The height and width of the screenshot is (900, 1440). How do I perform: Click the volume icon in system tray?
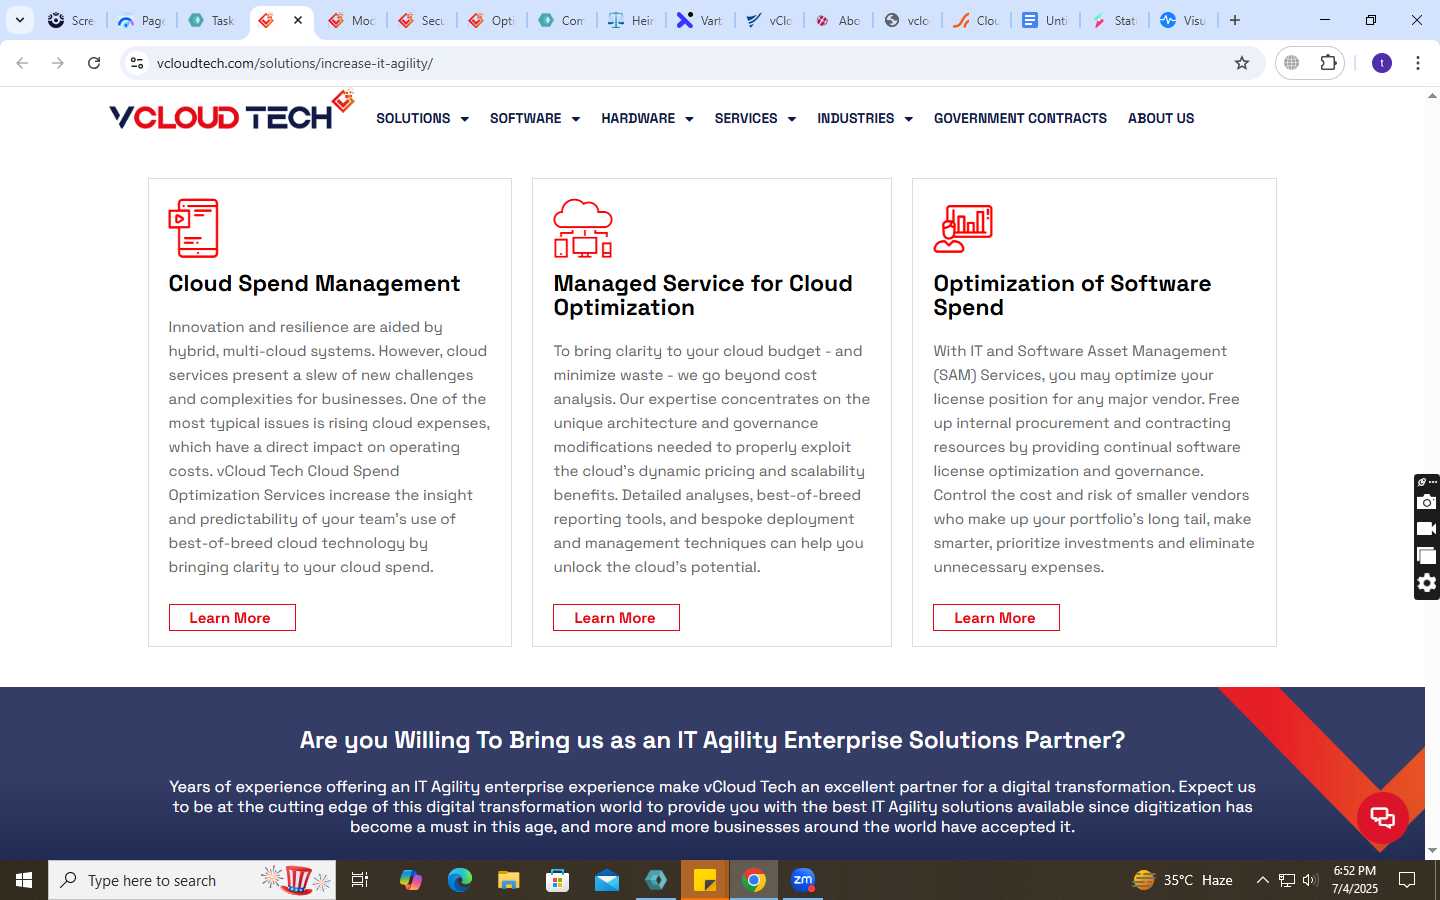click(x=1310, y=880)
